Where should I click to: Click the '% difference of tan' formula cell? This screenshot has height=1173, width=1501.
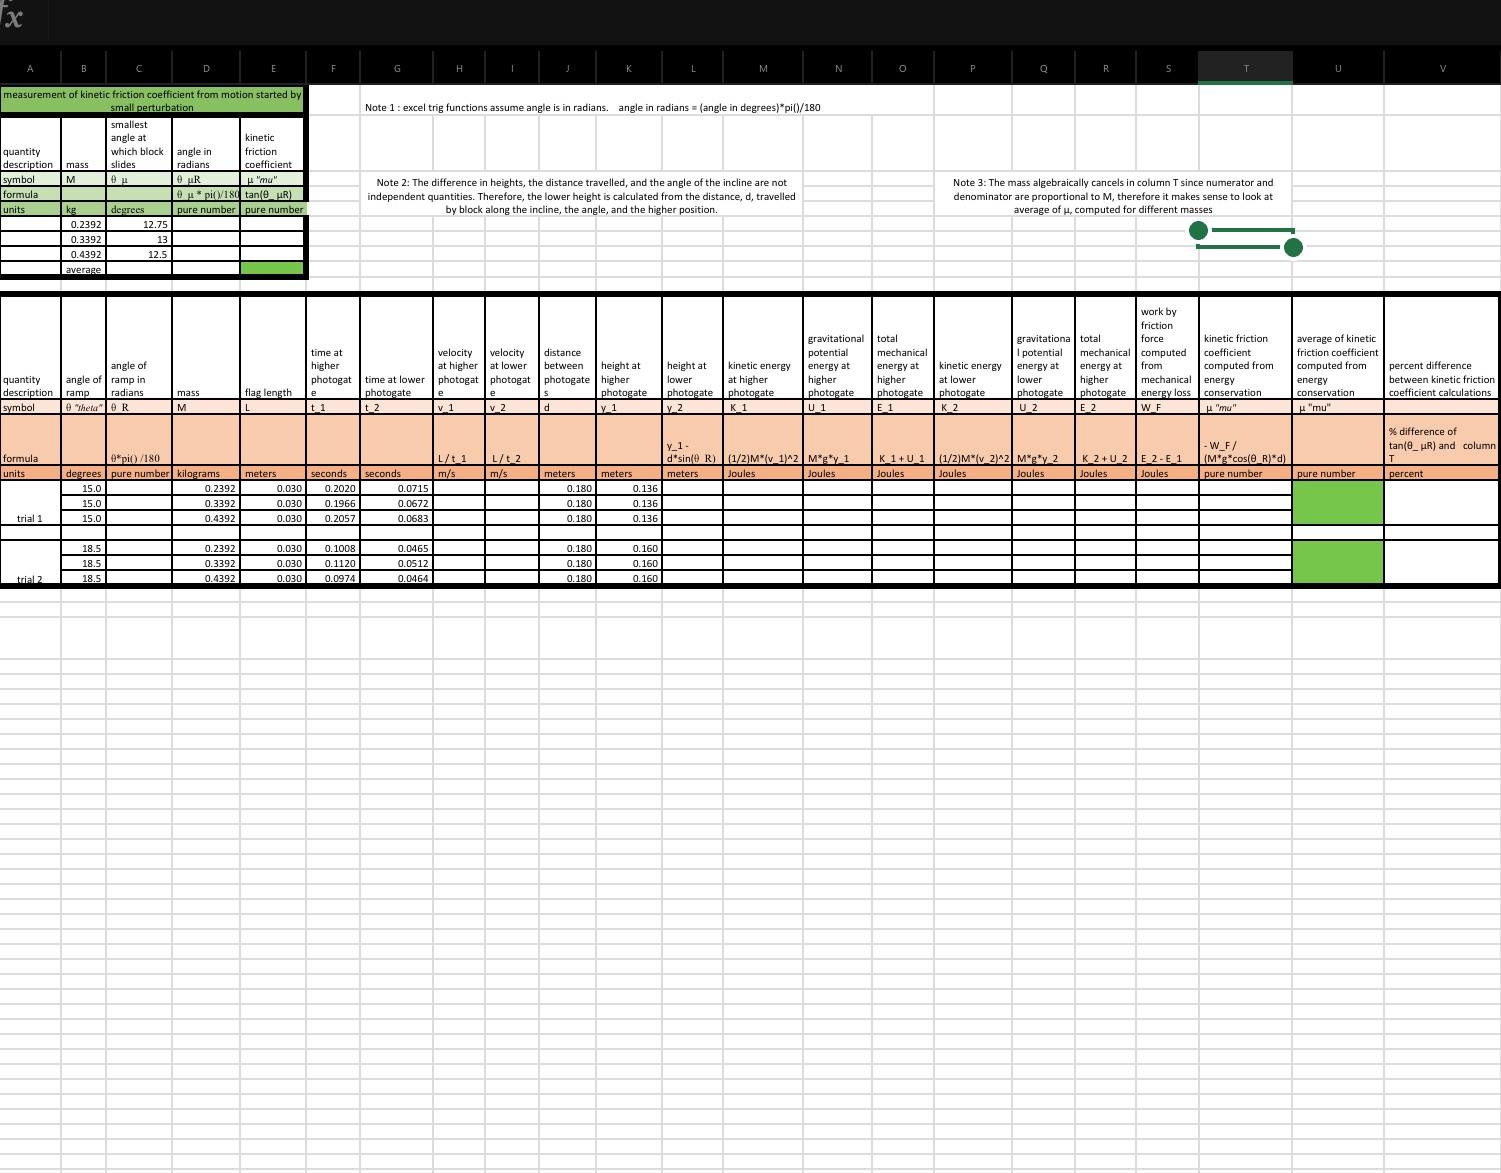[1441, 440]
